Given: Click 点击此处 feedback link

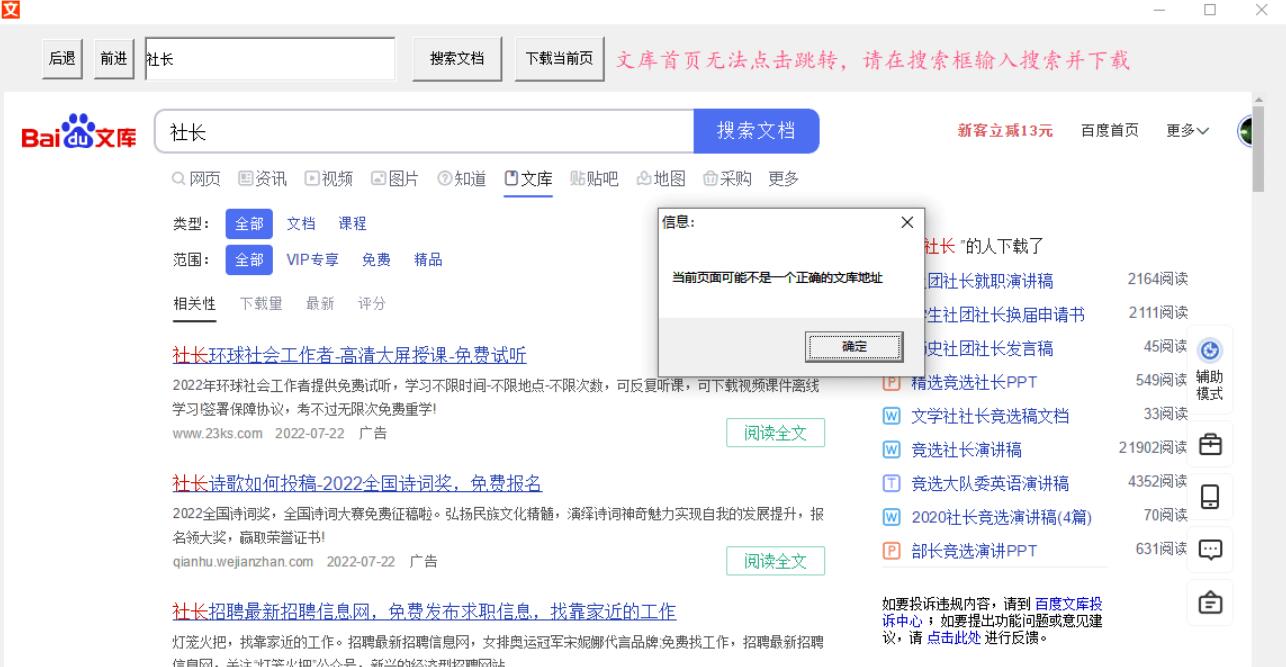Looking at the screenshot, I should click(953, 637).
